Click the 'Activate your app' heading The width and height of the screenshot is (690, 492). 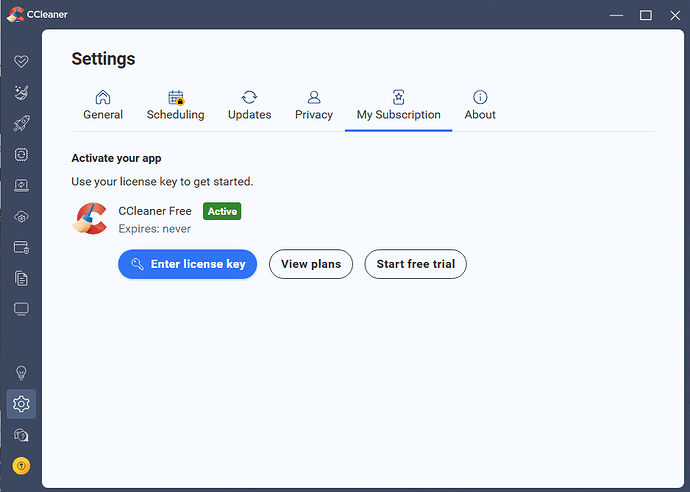[x=117, y=158]
